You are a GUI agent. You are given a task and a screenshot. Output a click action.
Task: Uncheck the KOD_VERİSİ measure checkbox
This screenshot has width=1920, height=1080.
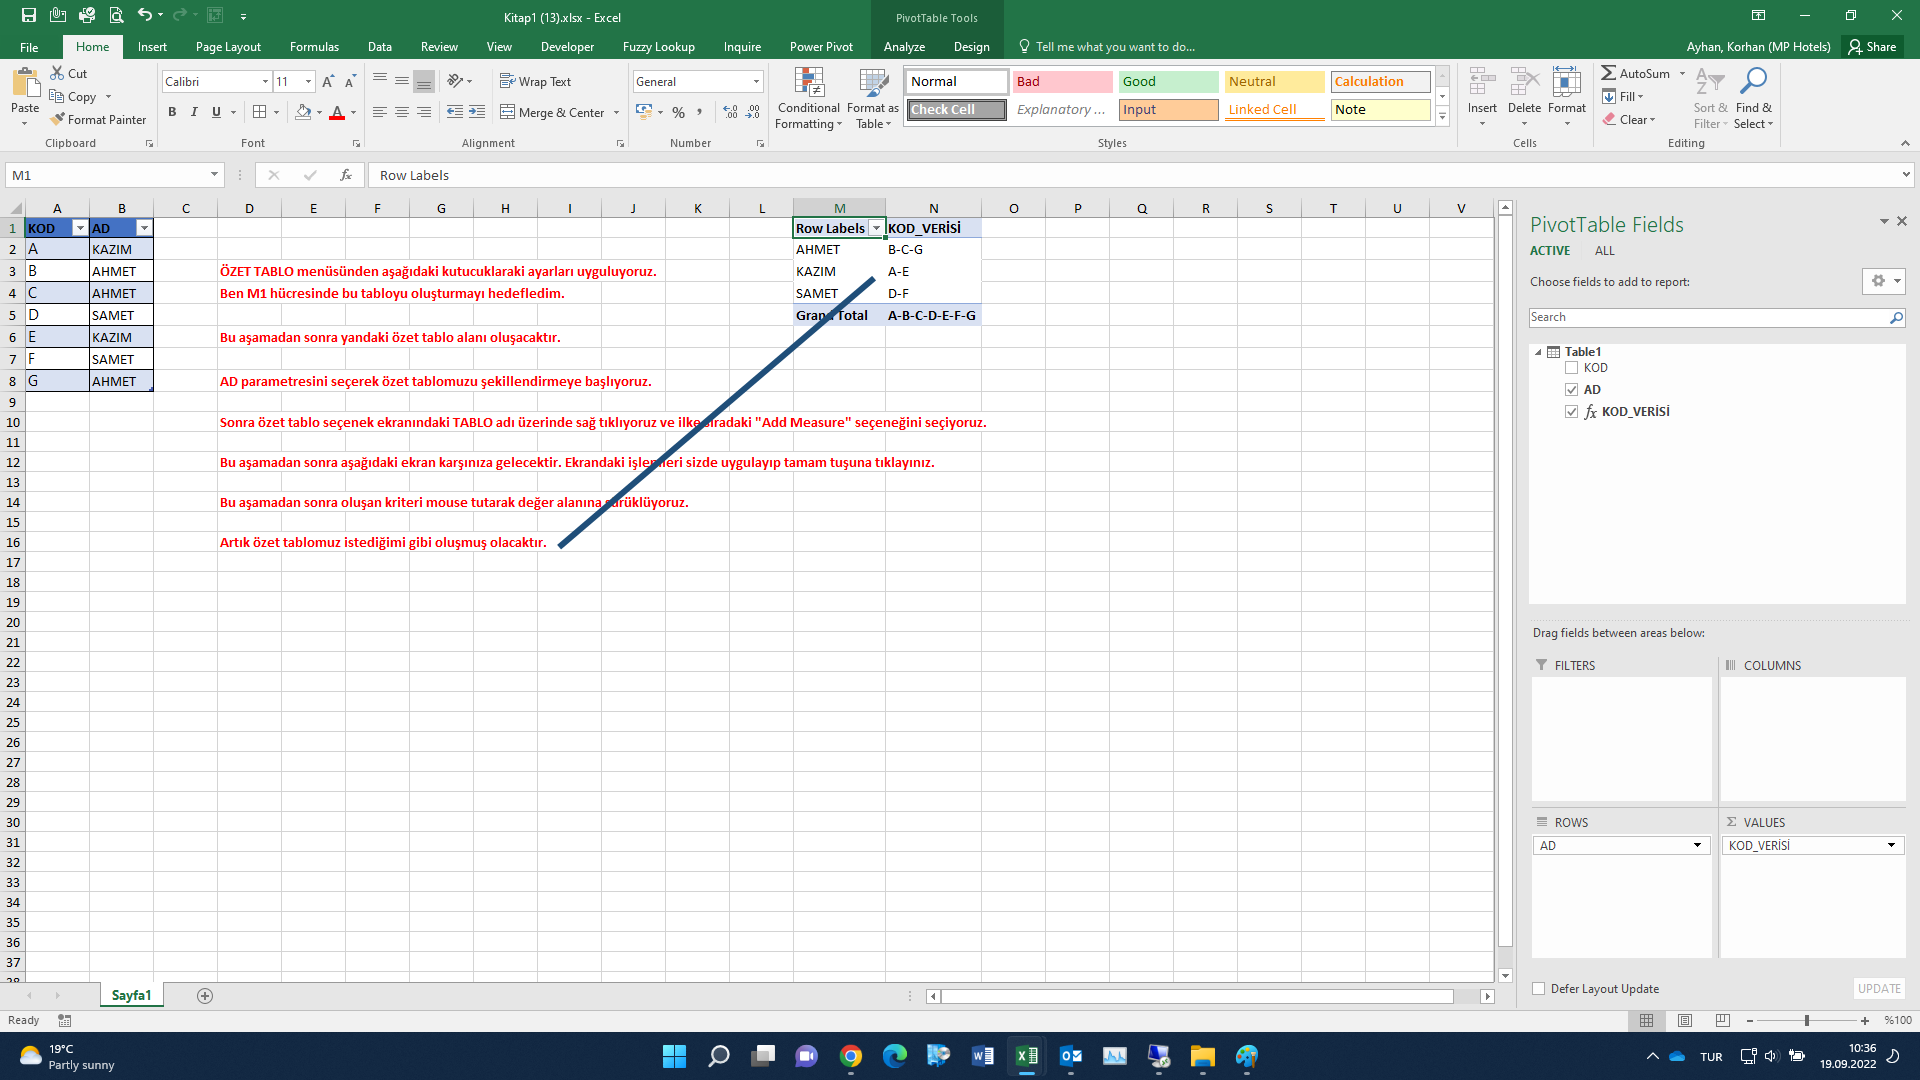tap(1571, 411)
